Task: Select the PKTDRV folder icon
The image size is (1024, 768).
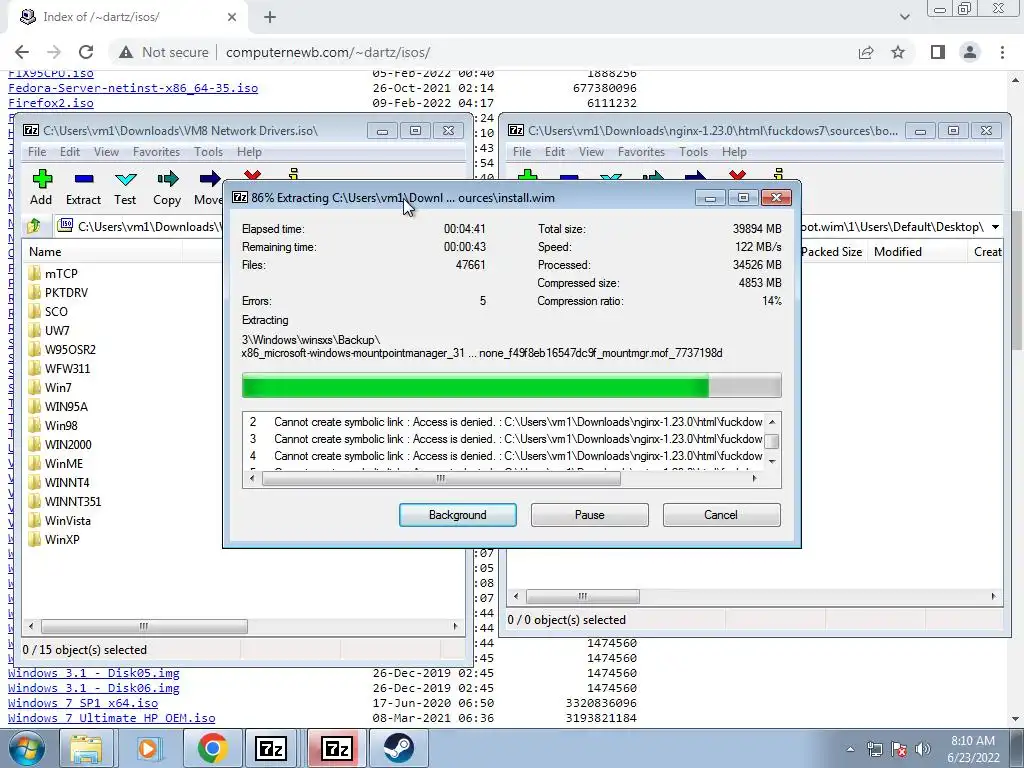Action: (35, 293)
